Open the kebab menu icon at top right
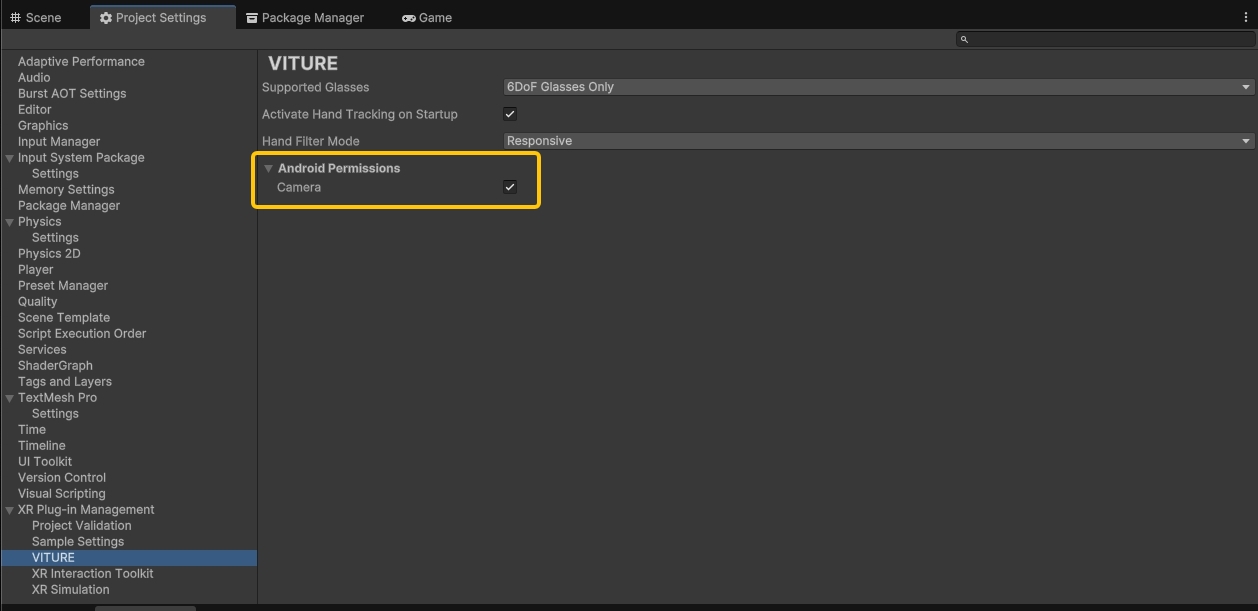 coord(1244,18)
